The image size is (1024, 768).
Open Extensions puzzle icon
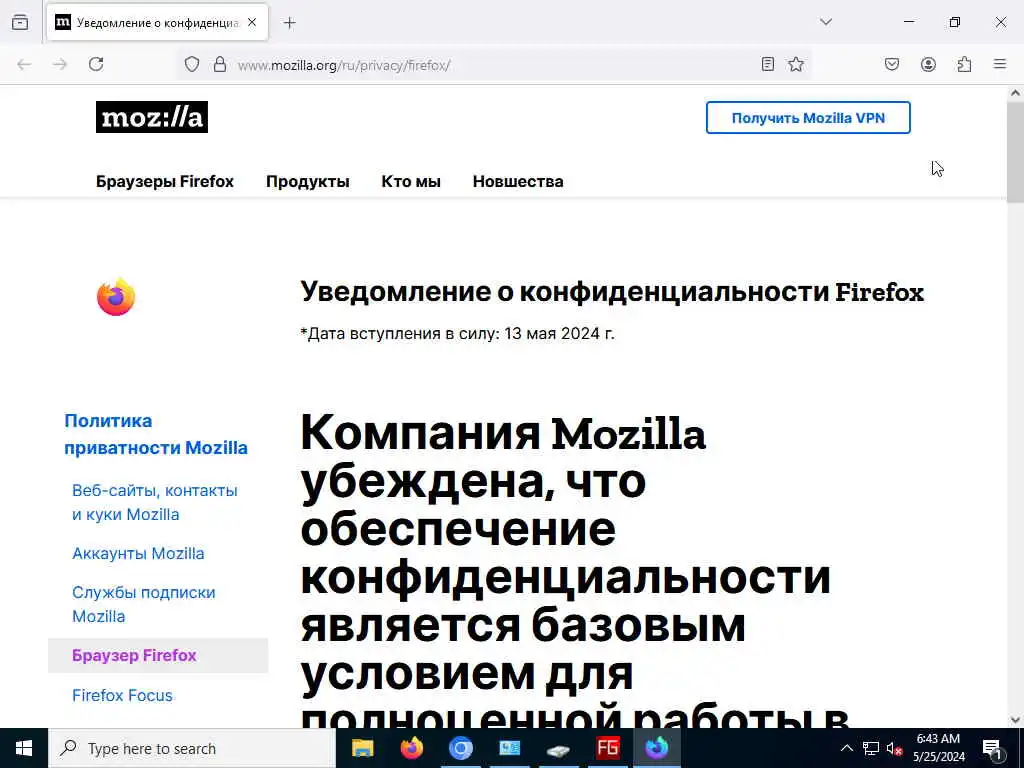(x=964, y=64)
